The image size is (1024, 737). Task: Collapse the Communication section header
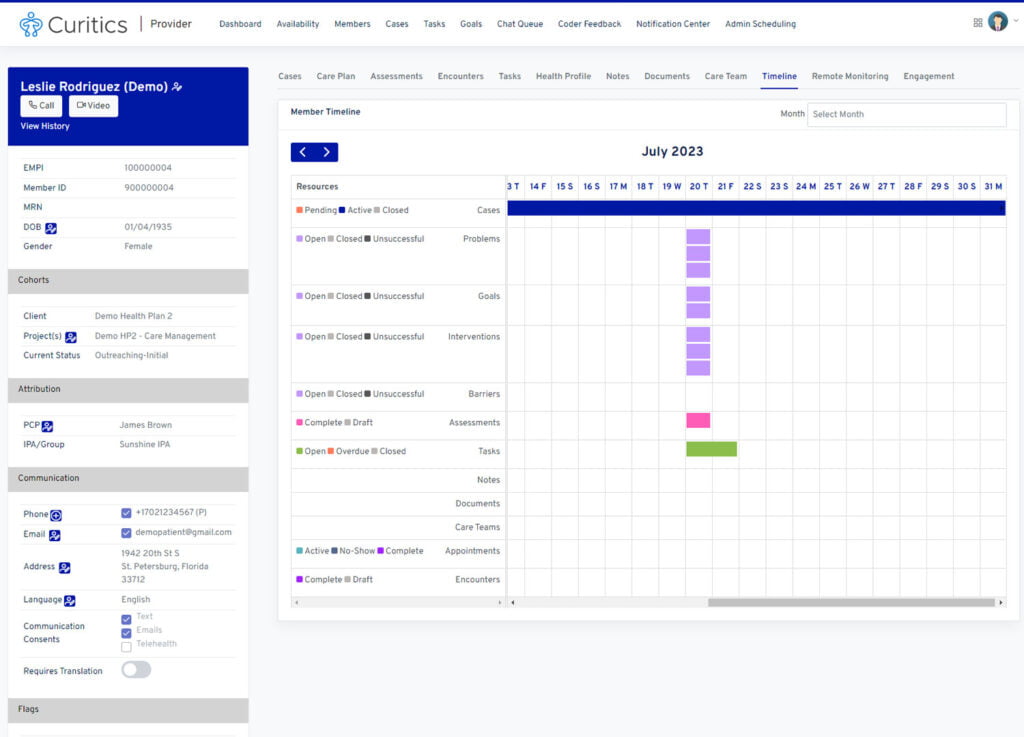[x=128, y=478]
